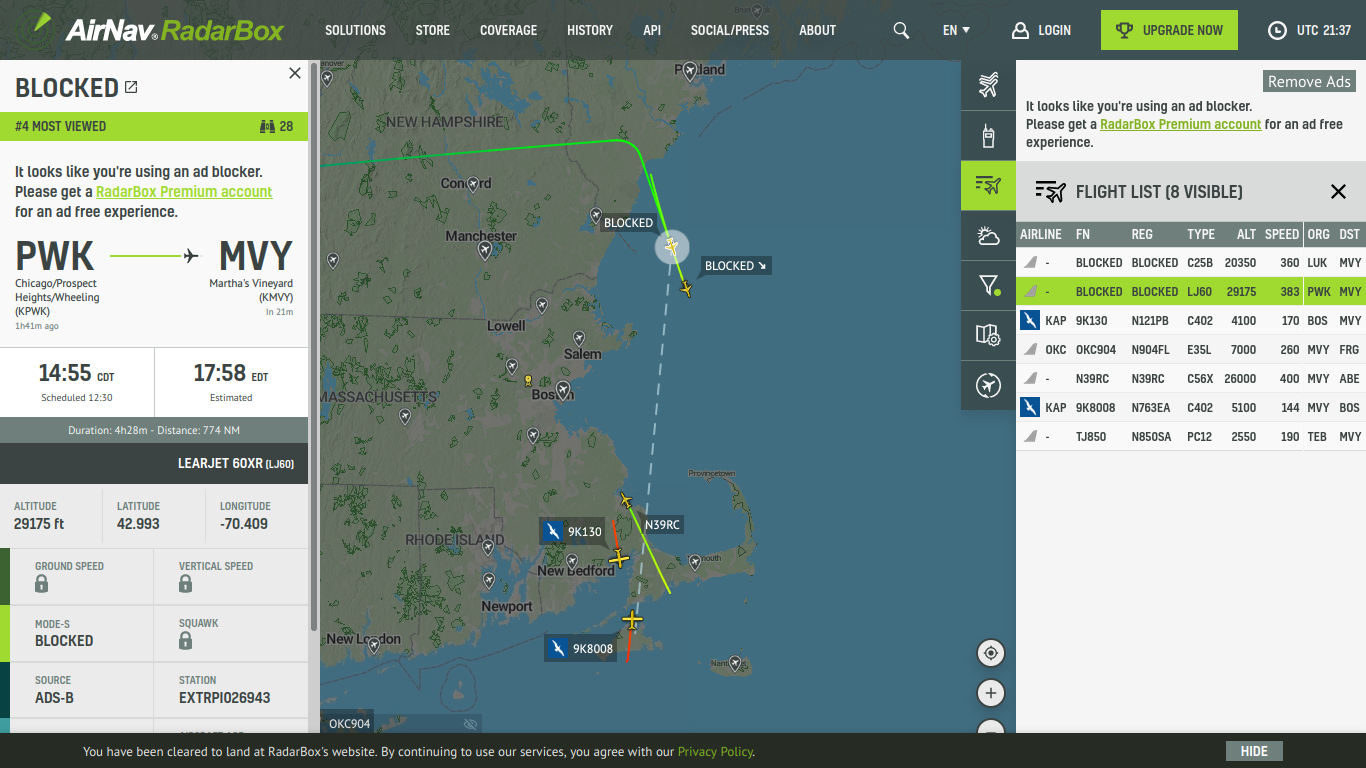Click the aircraft icon next to BLOCKED ↘ label
Viewport: 1366px width, 768px height.
[686, 289]
